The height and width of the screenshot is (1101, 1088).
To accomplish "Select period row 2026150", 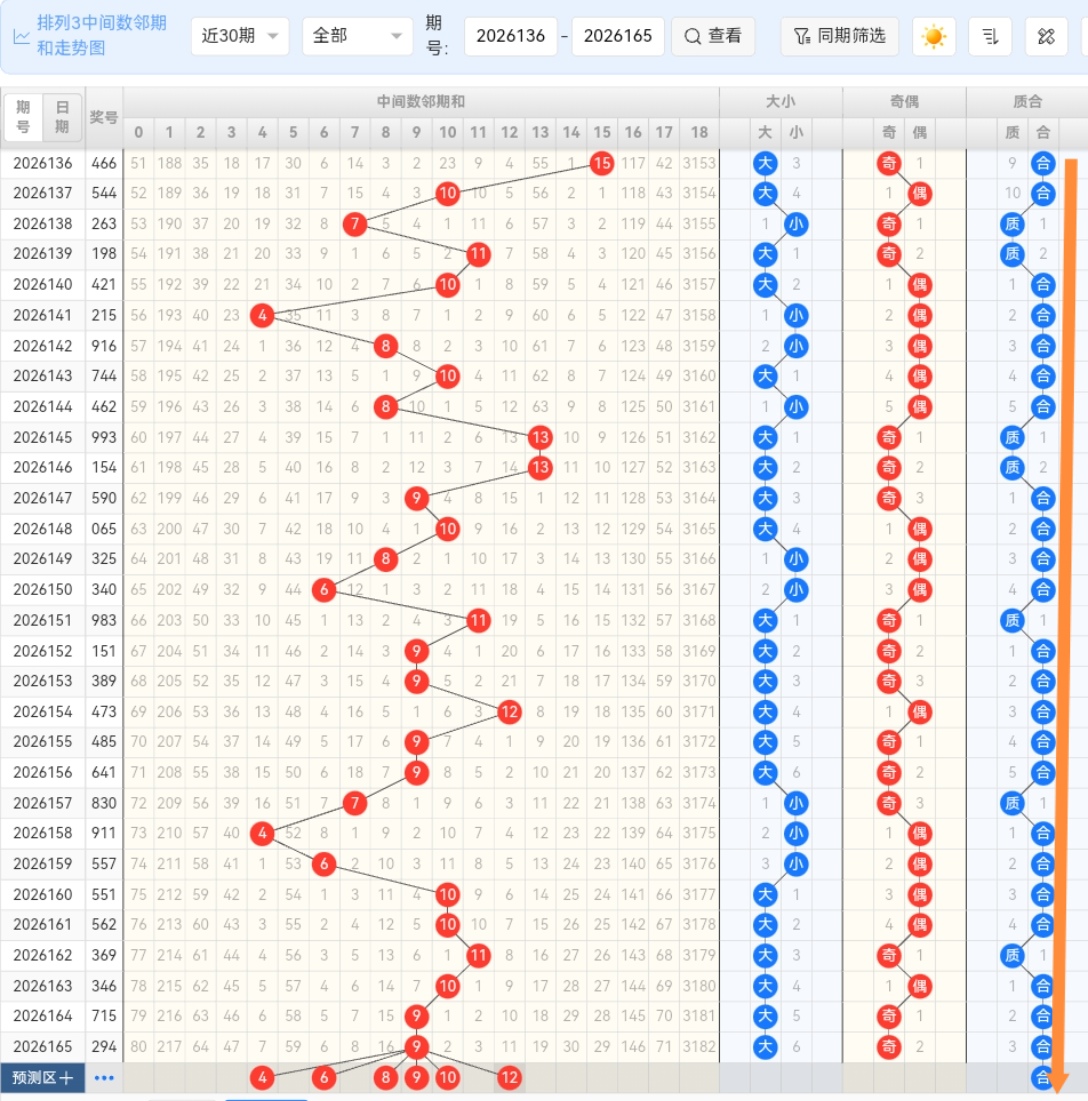I will (43, 590).
